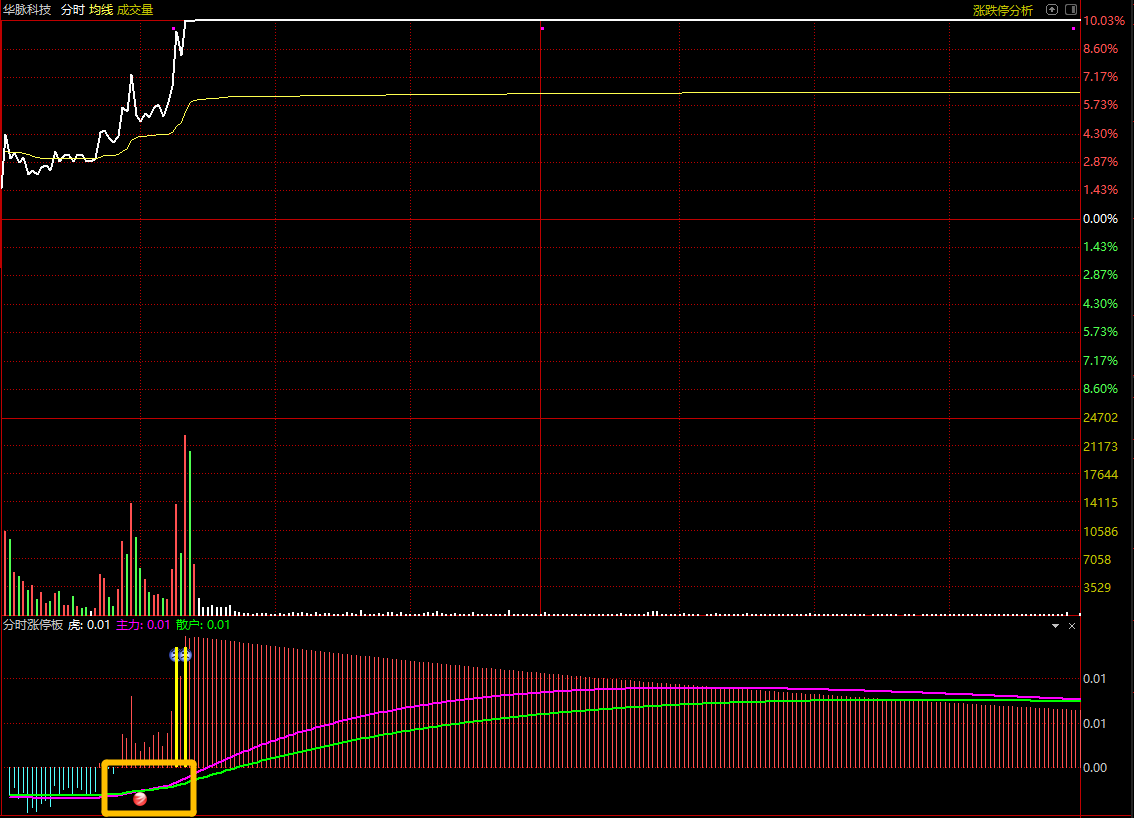Click the 10.03% top price scale label
Image resolution: width=1134 pixels, height=818 pixels.
(x=1103, y=20)
